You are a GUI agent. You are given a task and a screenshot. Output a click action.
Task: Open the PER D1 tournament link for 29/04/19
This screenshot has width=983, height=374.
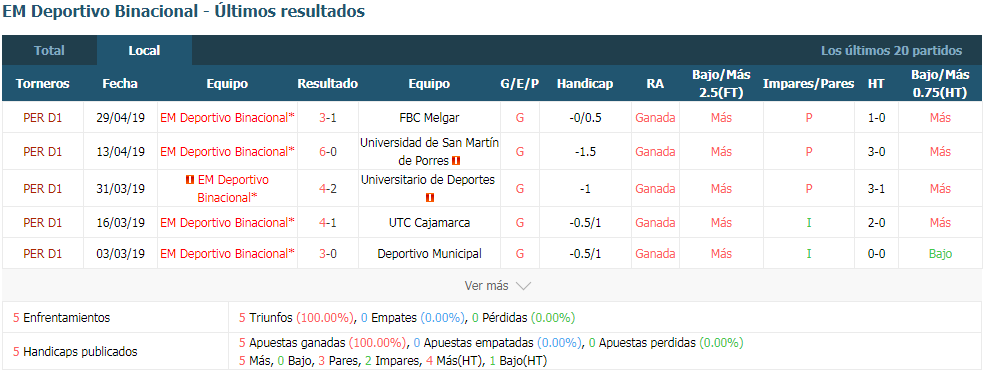(43, 118)
